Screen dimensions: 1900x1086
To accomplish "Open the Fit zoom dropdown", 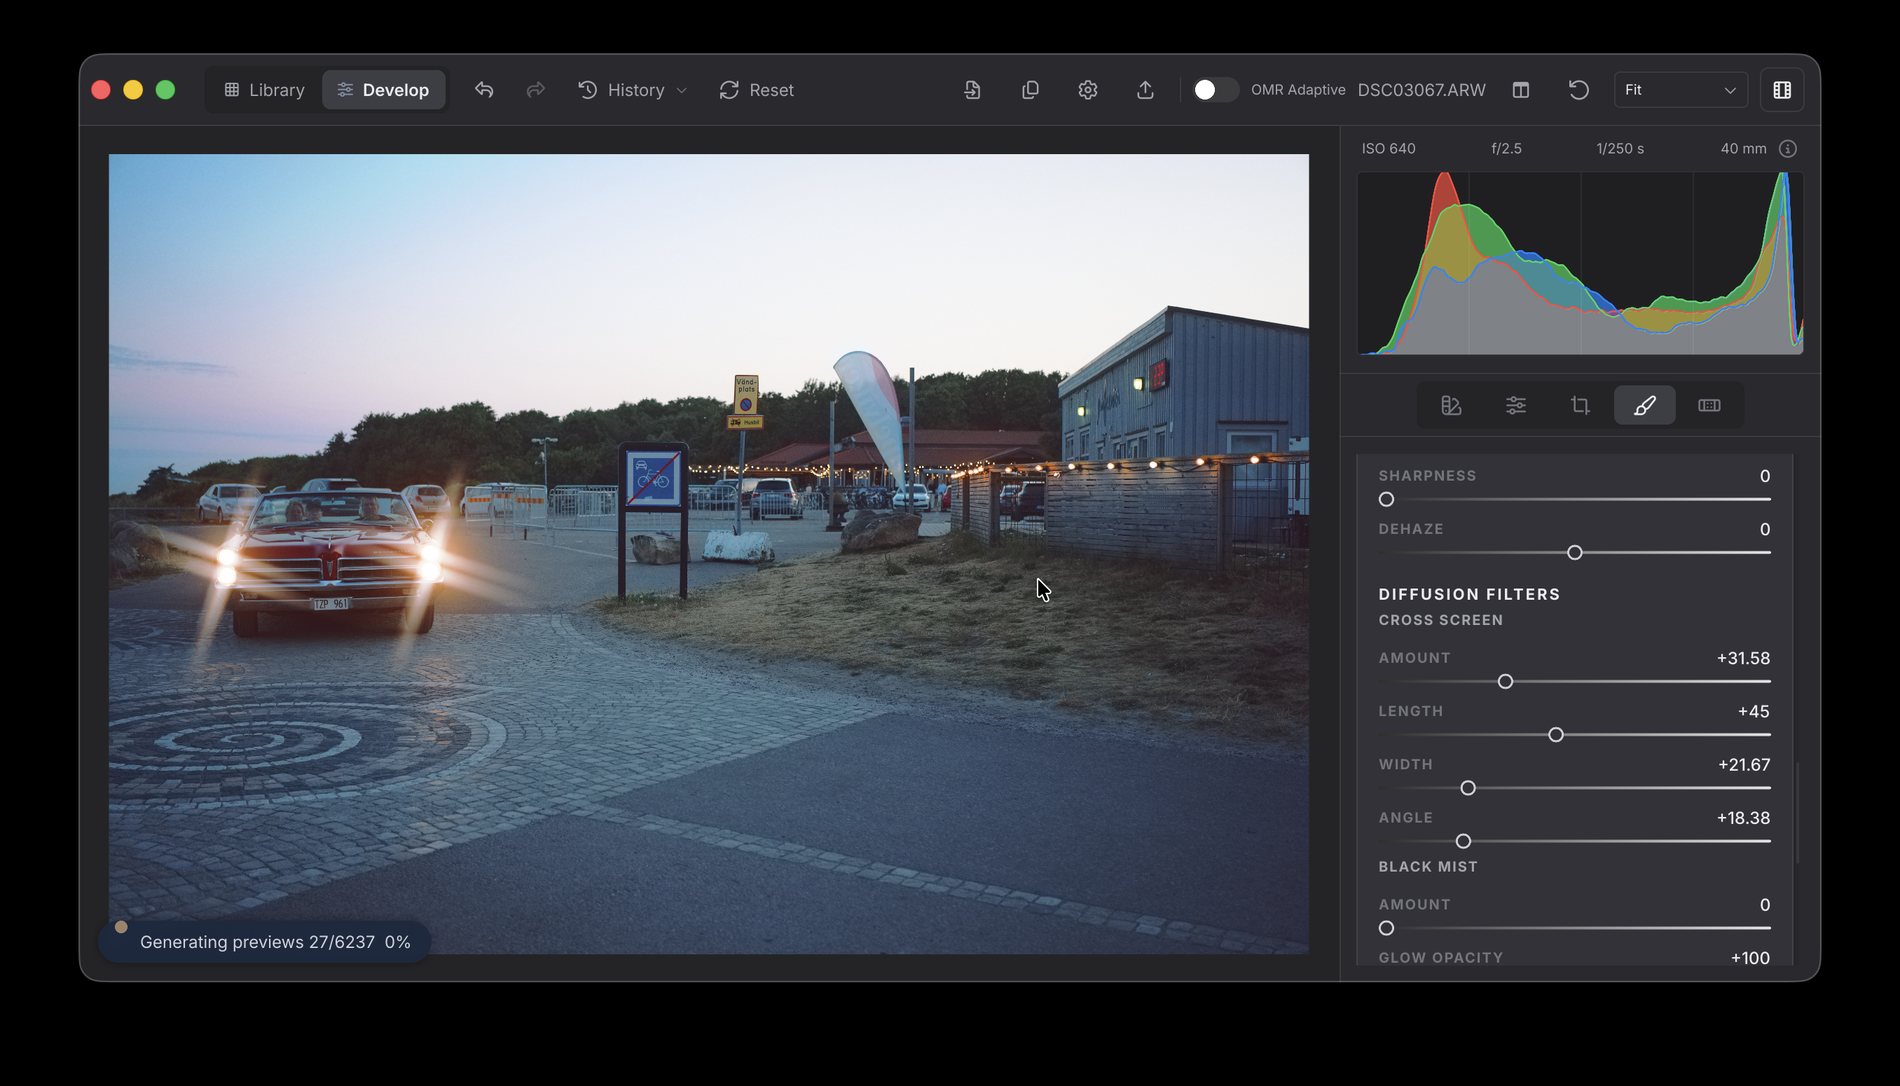I will point(1681,90).
